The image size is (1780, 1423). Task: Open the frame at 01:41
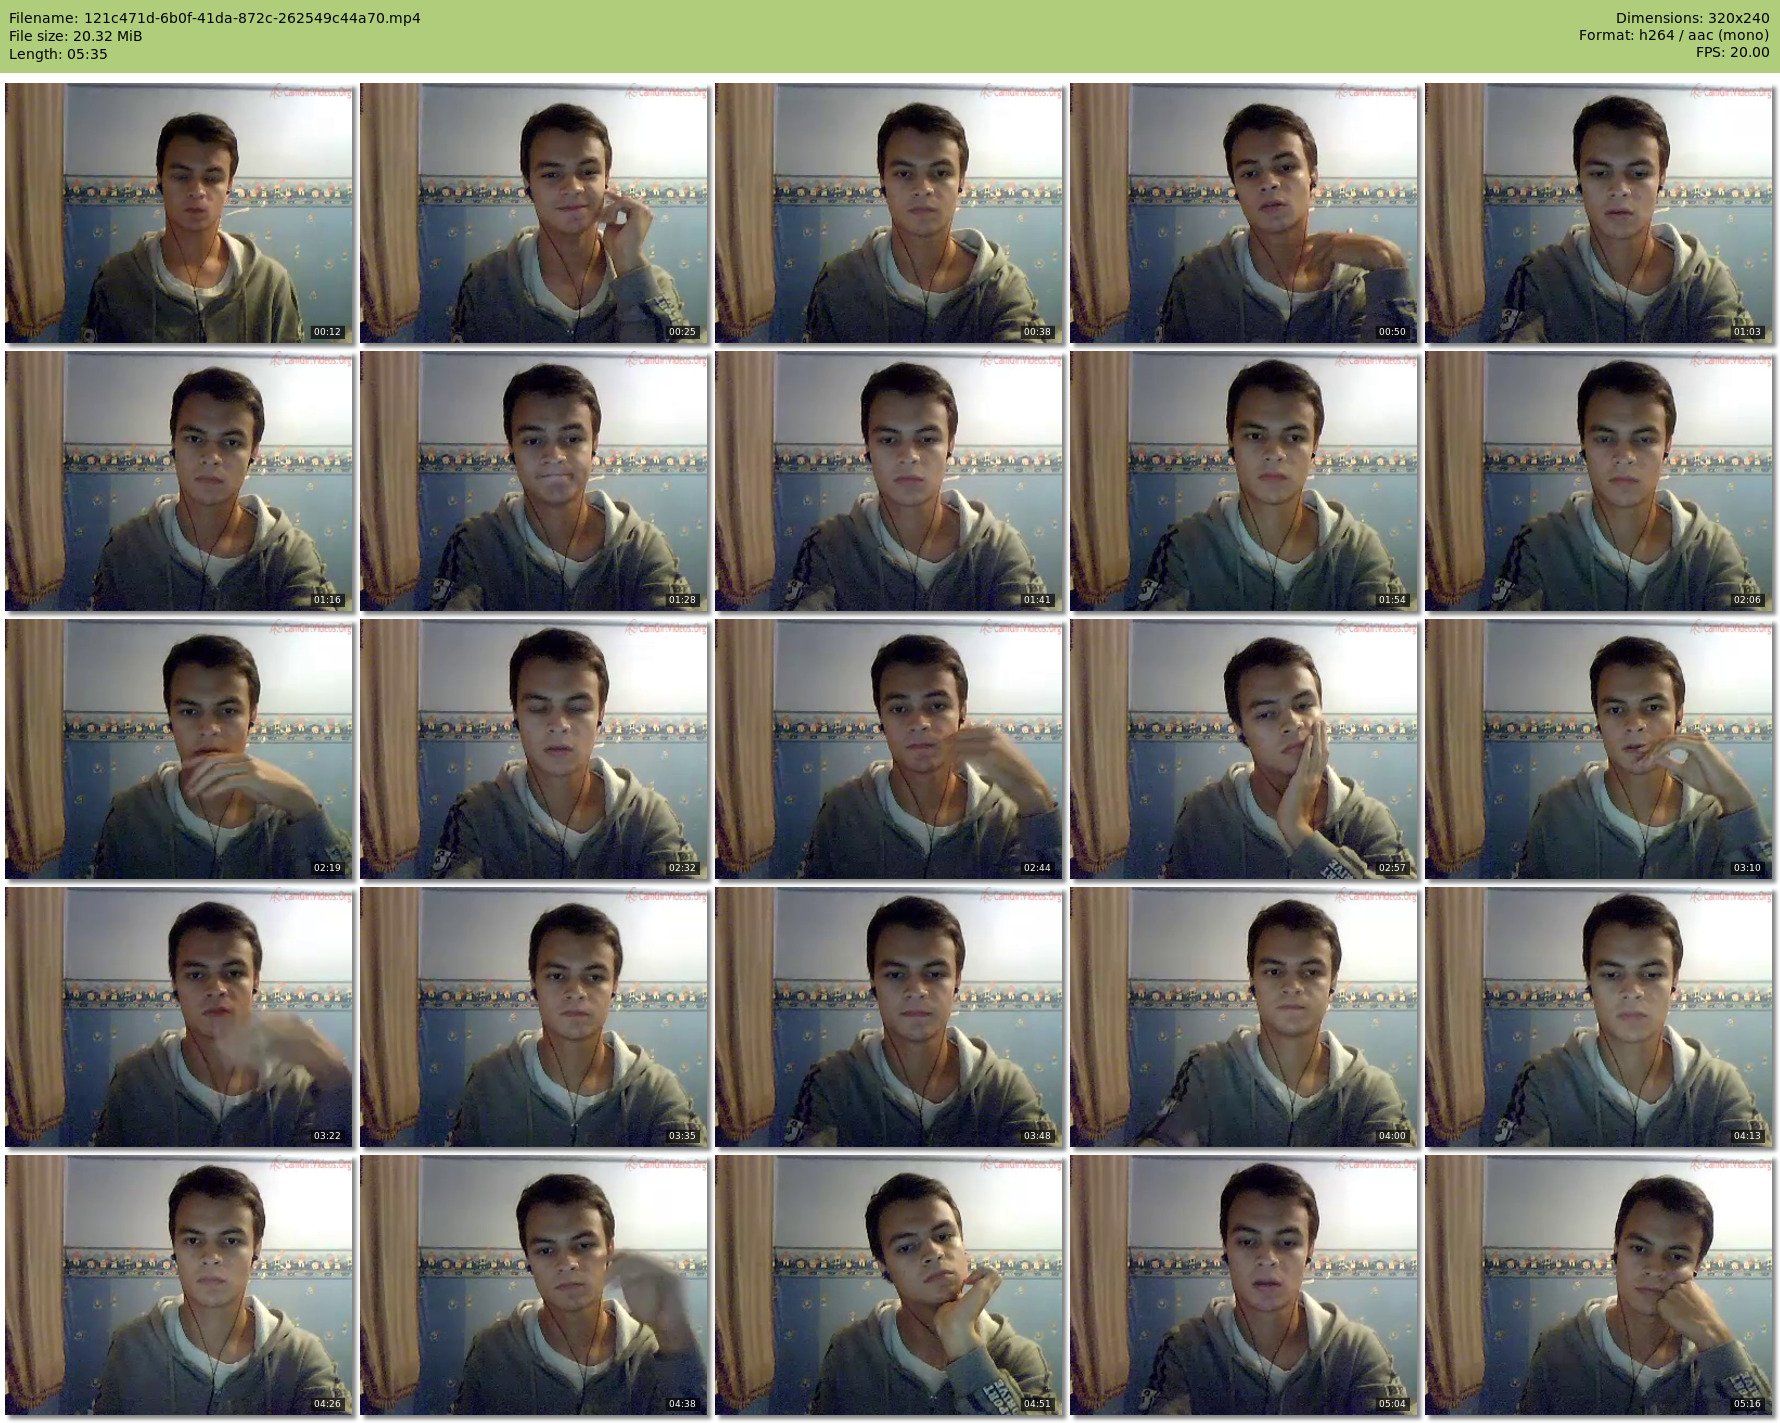click(x=889, y=481)
